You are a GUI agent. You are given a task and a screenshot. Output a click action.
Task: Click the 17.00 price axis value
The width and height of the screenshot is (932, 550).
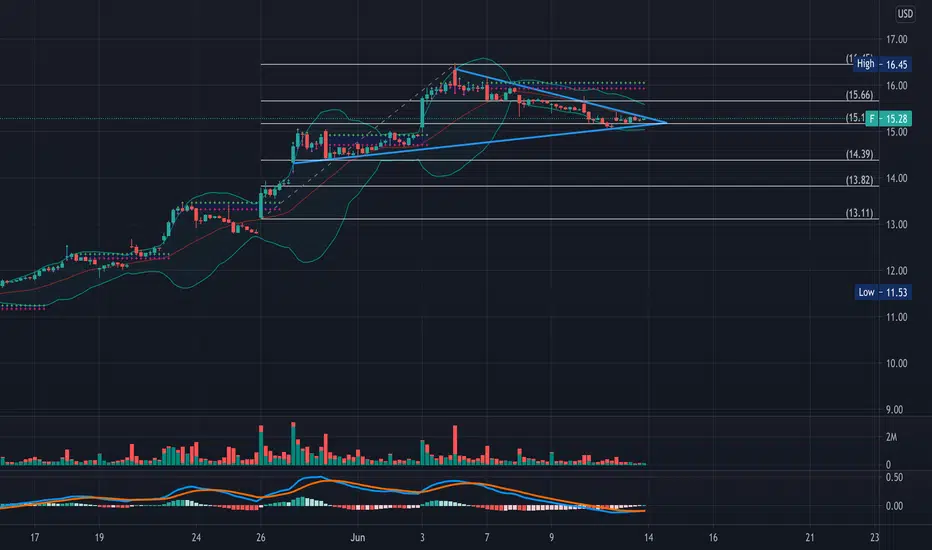896,39
